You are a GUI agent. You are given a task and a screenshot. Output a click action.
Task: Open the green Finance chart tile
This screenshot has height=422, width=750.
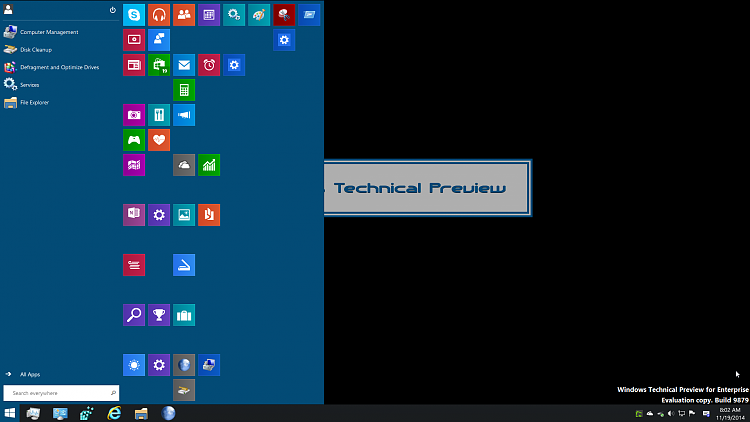click(x=209, y=165)
